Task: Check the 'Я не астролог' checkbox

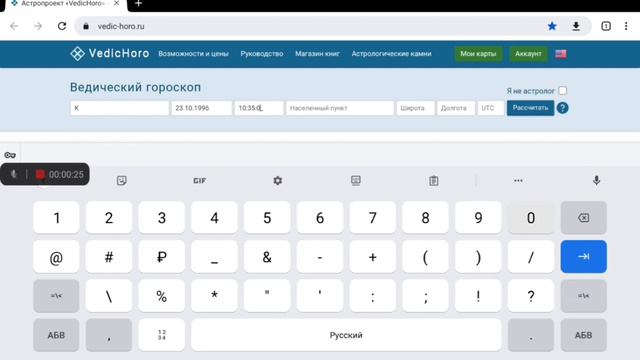Action: [x=562, y=91]
